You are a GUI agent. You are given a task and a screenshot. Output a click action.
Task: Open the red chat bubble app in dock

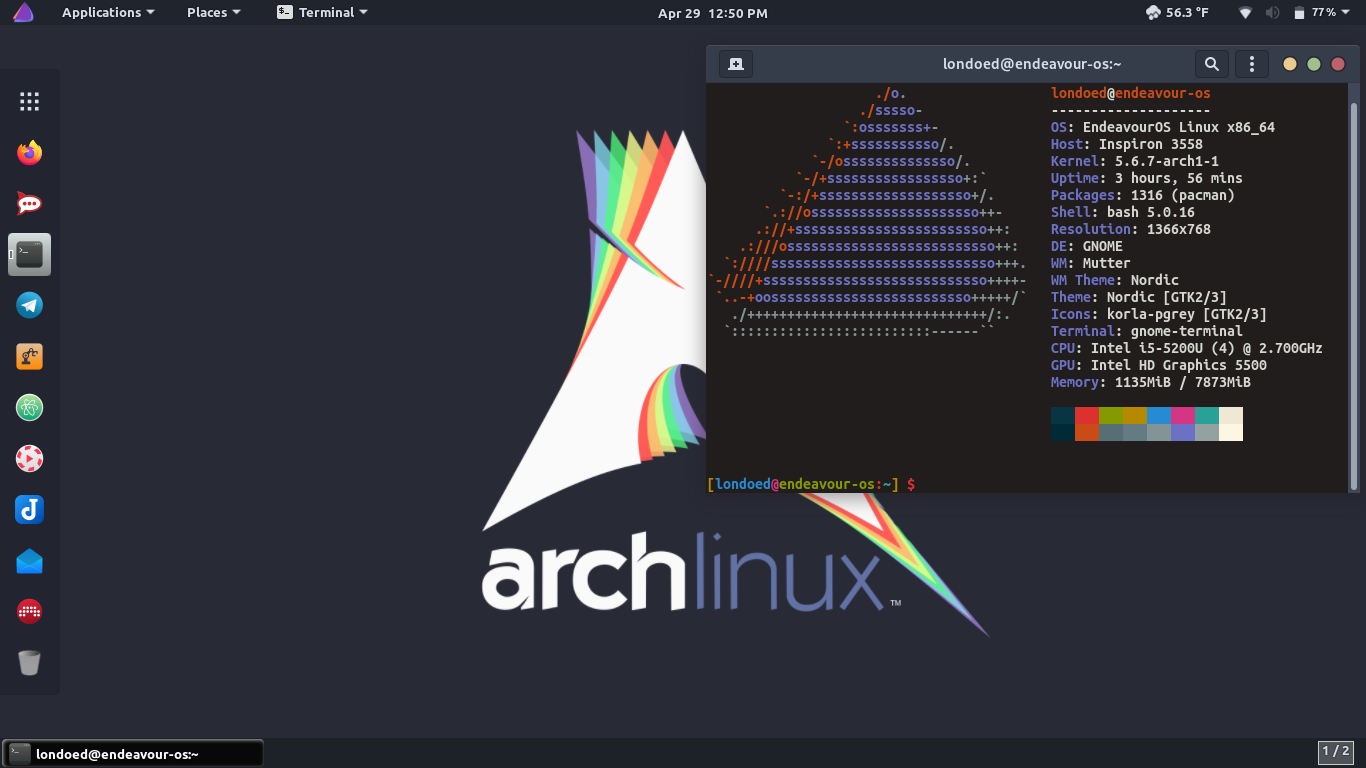29,204
